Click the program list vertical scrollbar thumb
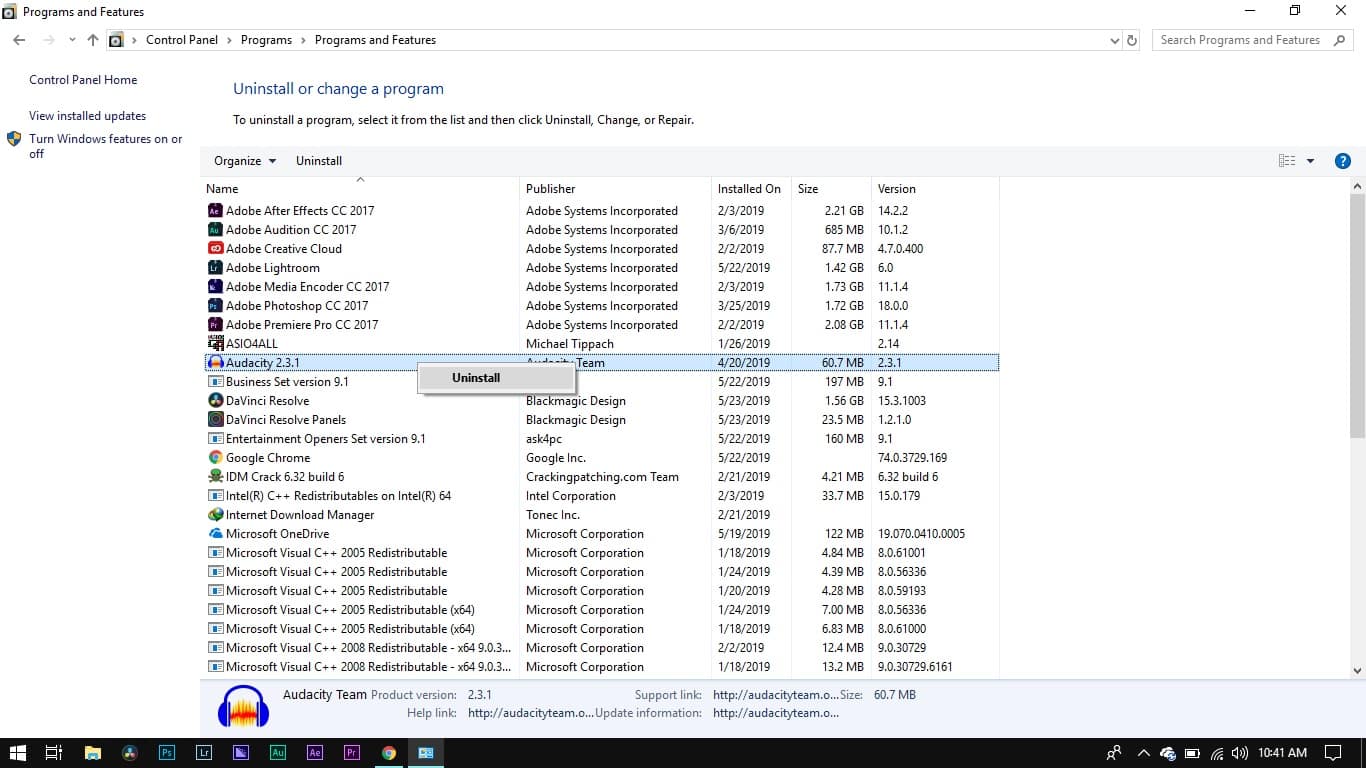The width and height of the screenshot is (1366, 768). click(x=1357, y=315)
